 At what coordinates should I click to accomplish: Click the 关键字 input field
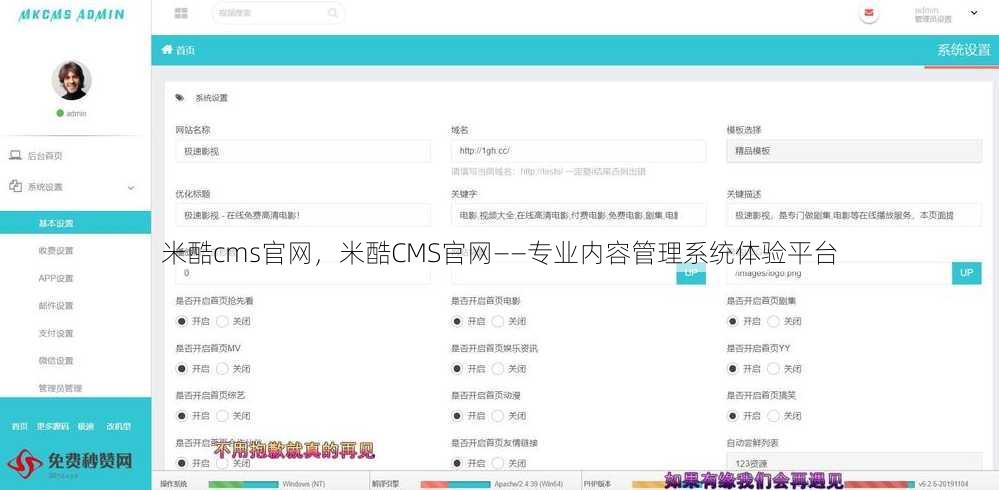pyautogui.click(x=579, y=215)
